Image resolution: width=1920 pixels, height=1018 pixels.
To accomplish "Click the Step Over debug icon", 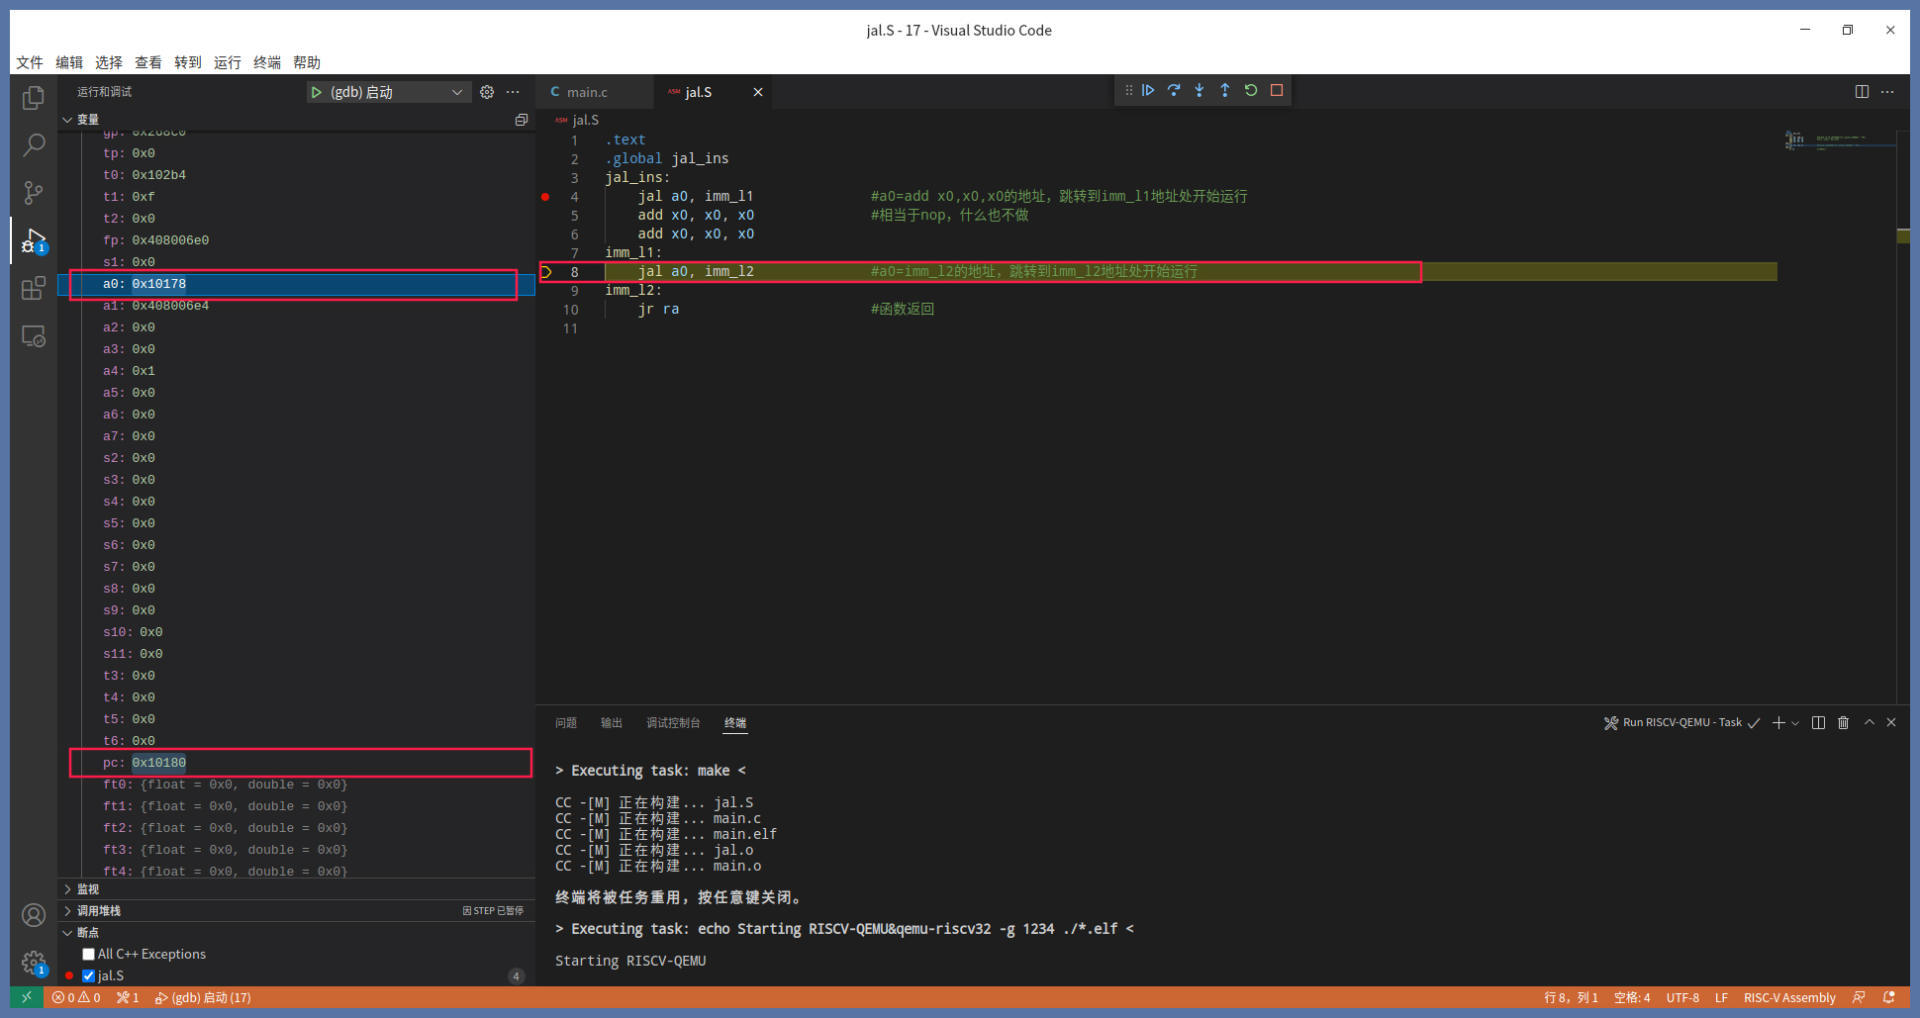I will 1174,90.
